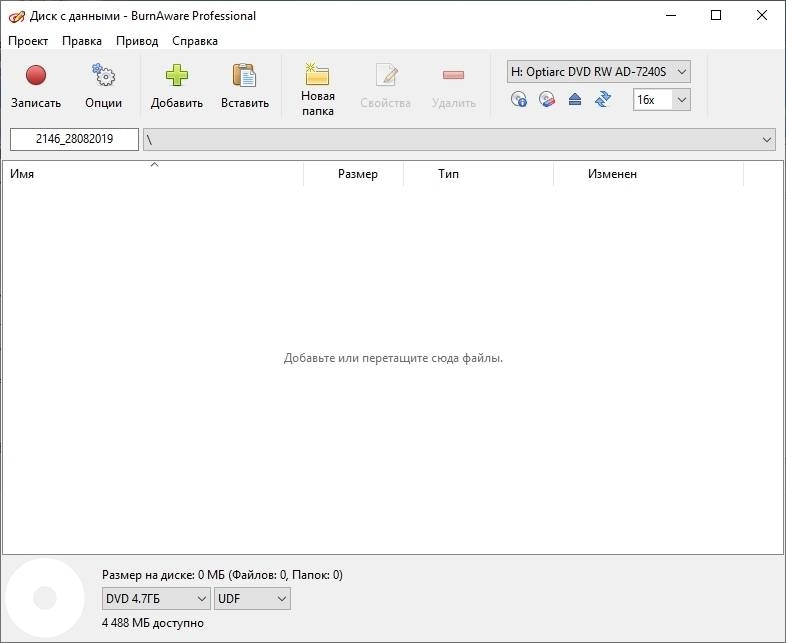Click the green plus Добавить icon

176,75
